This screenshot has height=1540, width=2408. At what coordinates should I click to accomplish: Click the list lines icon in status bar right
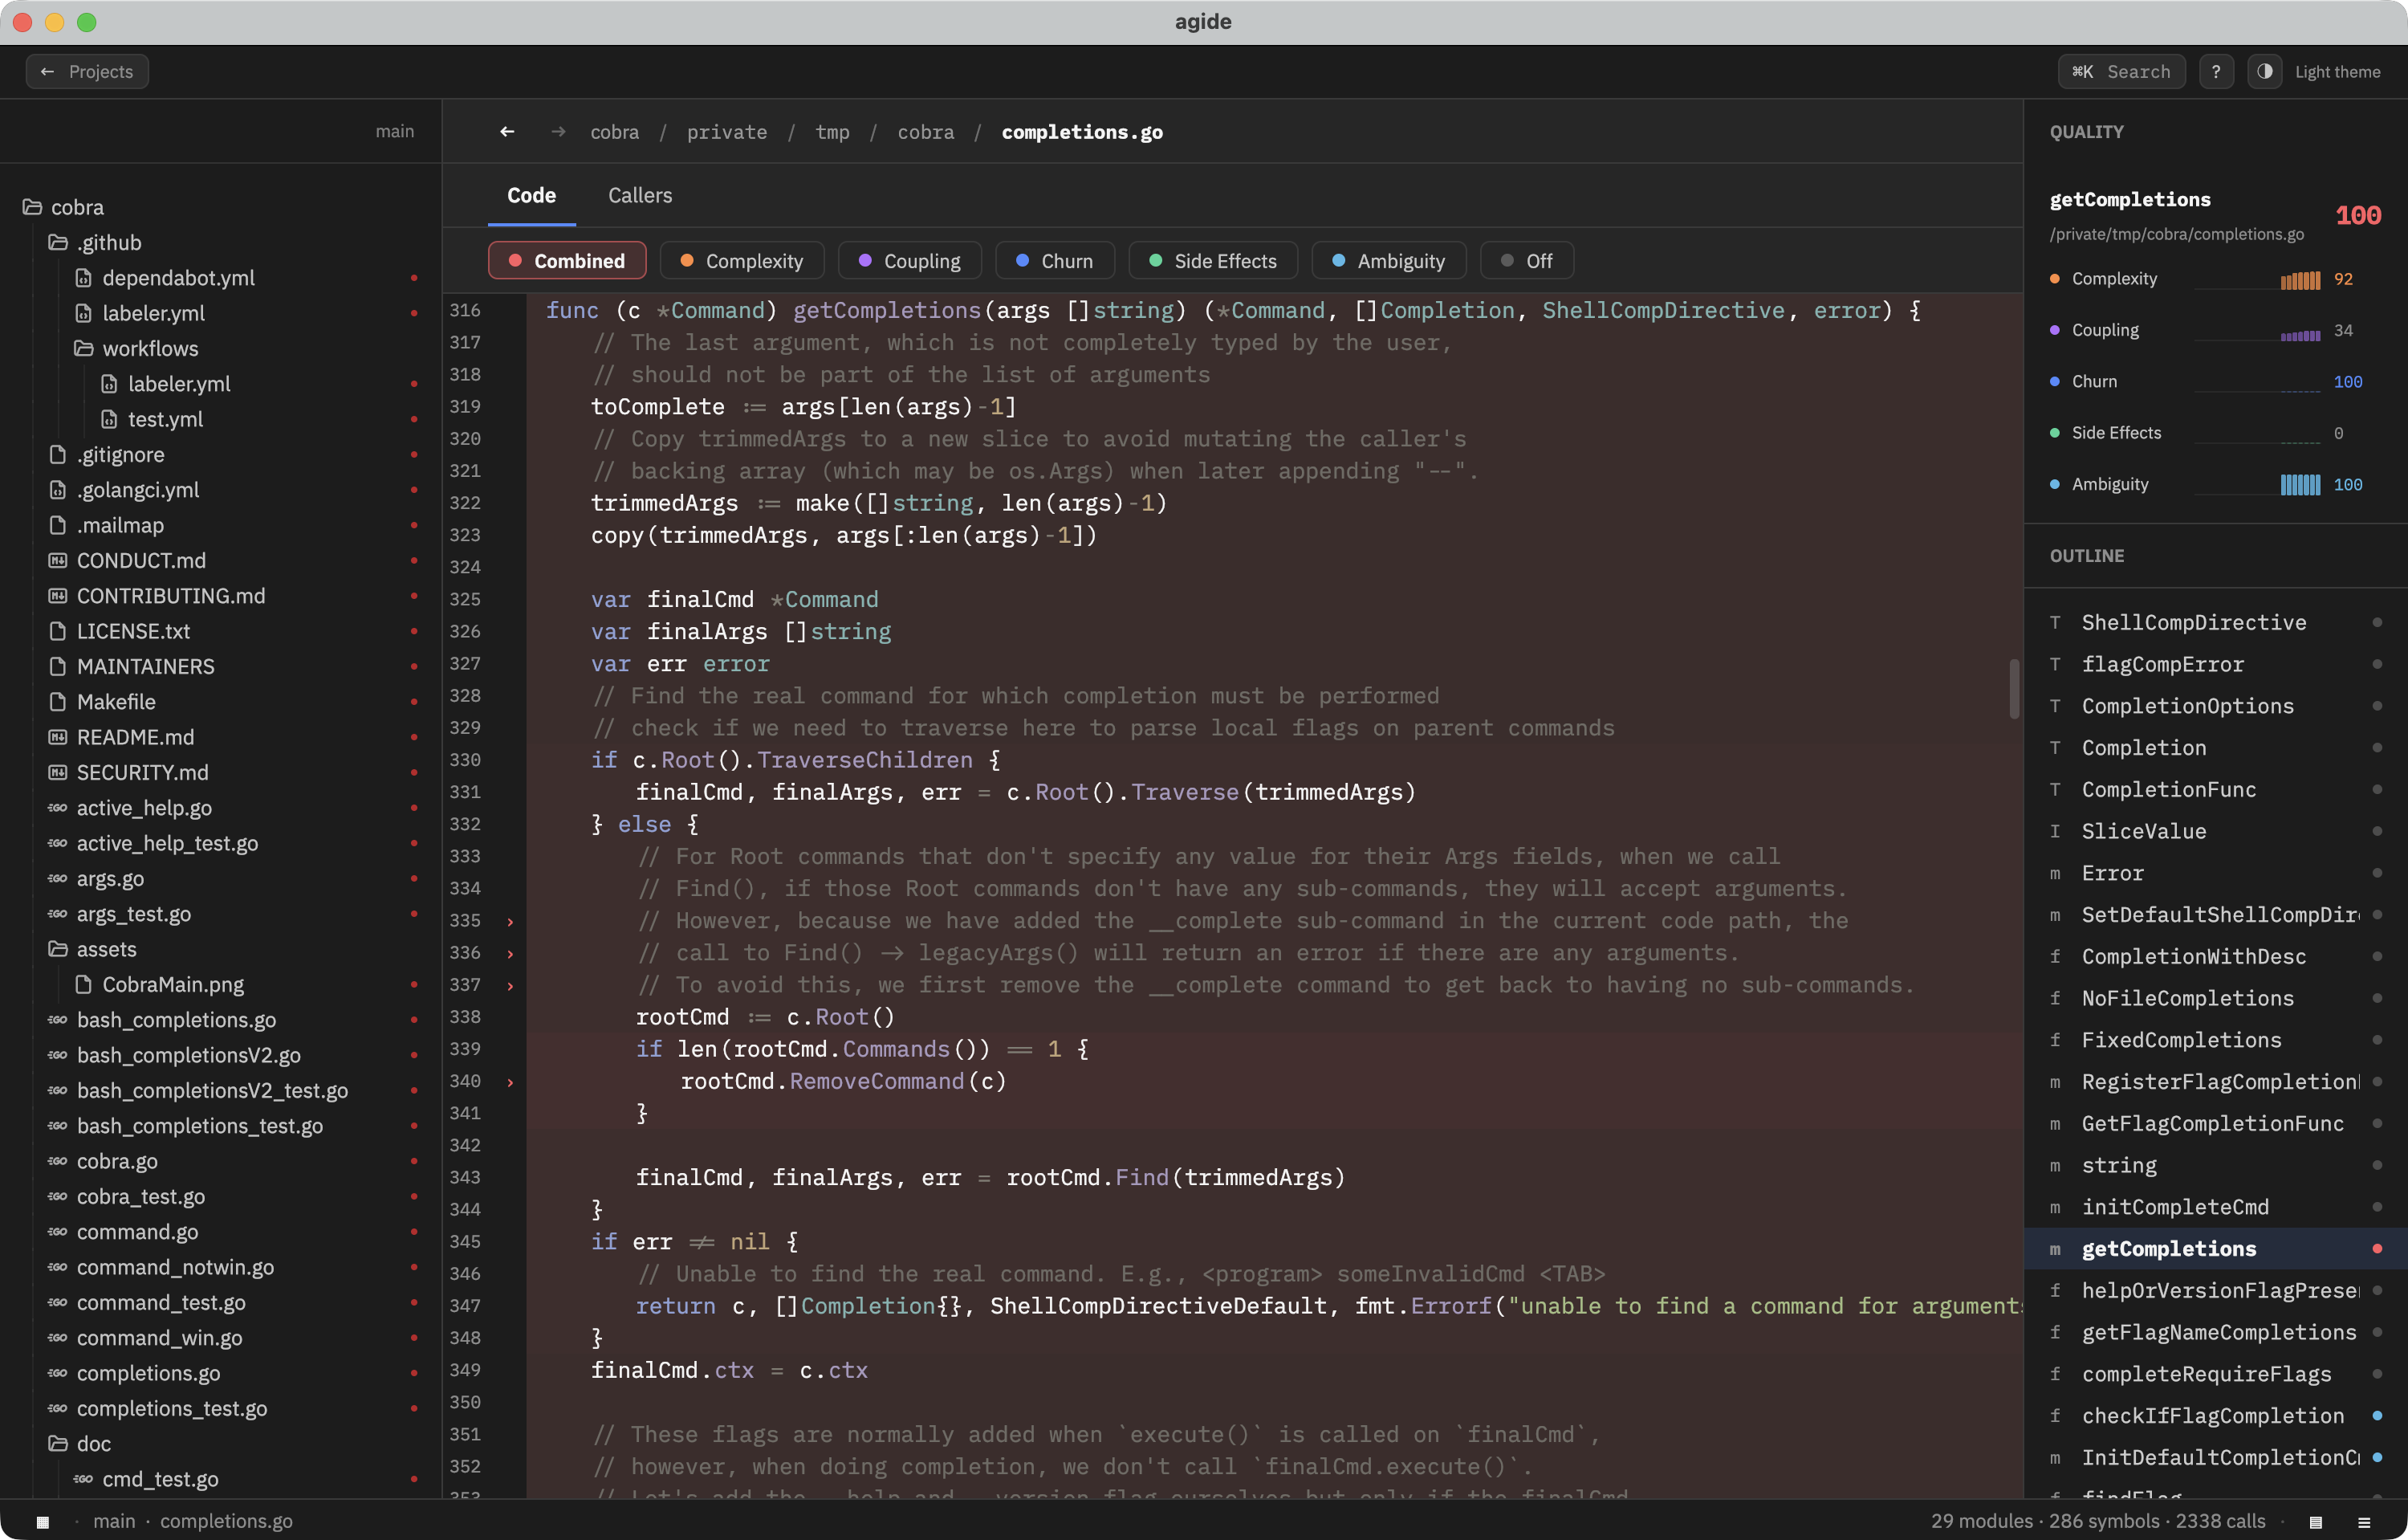[2364, 1522]
